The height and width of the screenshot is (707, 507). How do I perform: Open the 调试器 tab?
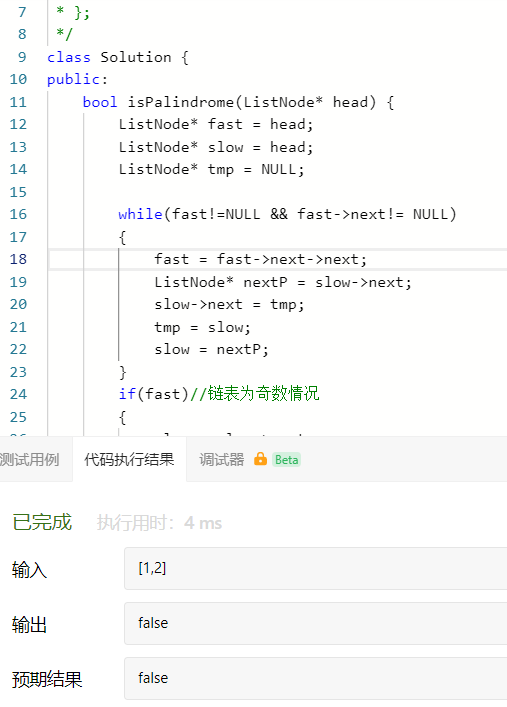click(x=221, y=459)
